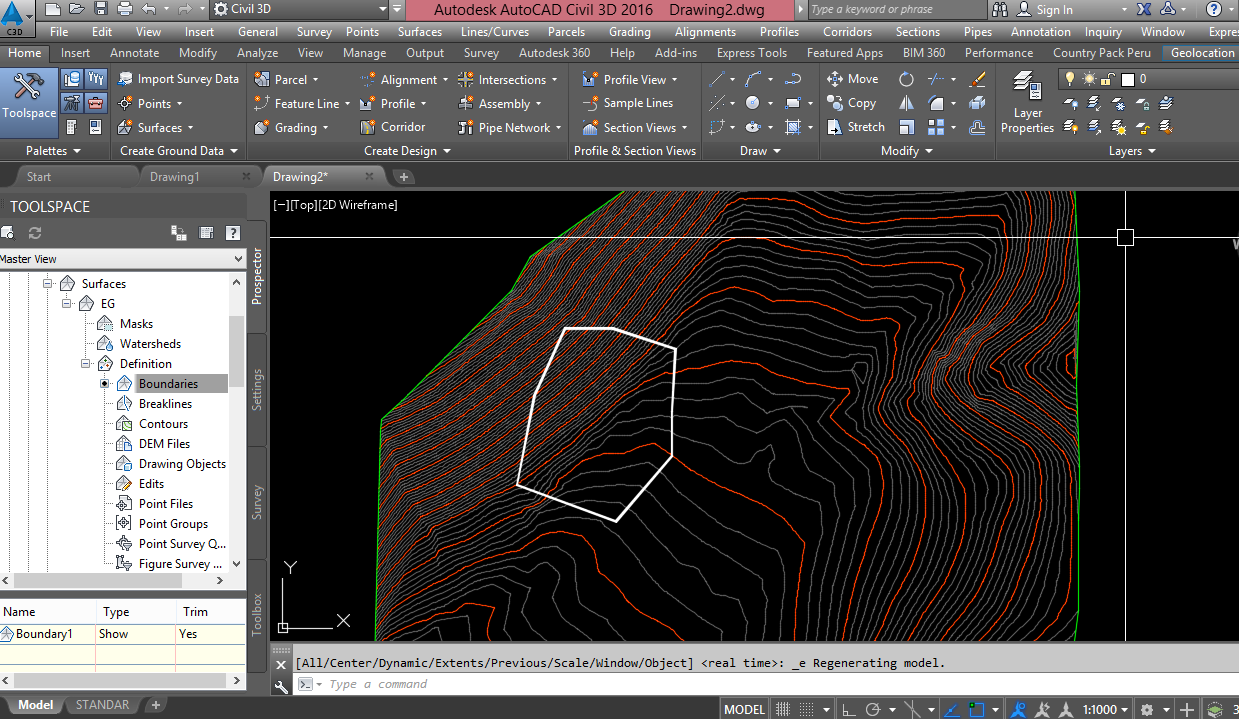Toggle layer 0 on/off lightbulb

pos(1069,79)
